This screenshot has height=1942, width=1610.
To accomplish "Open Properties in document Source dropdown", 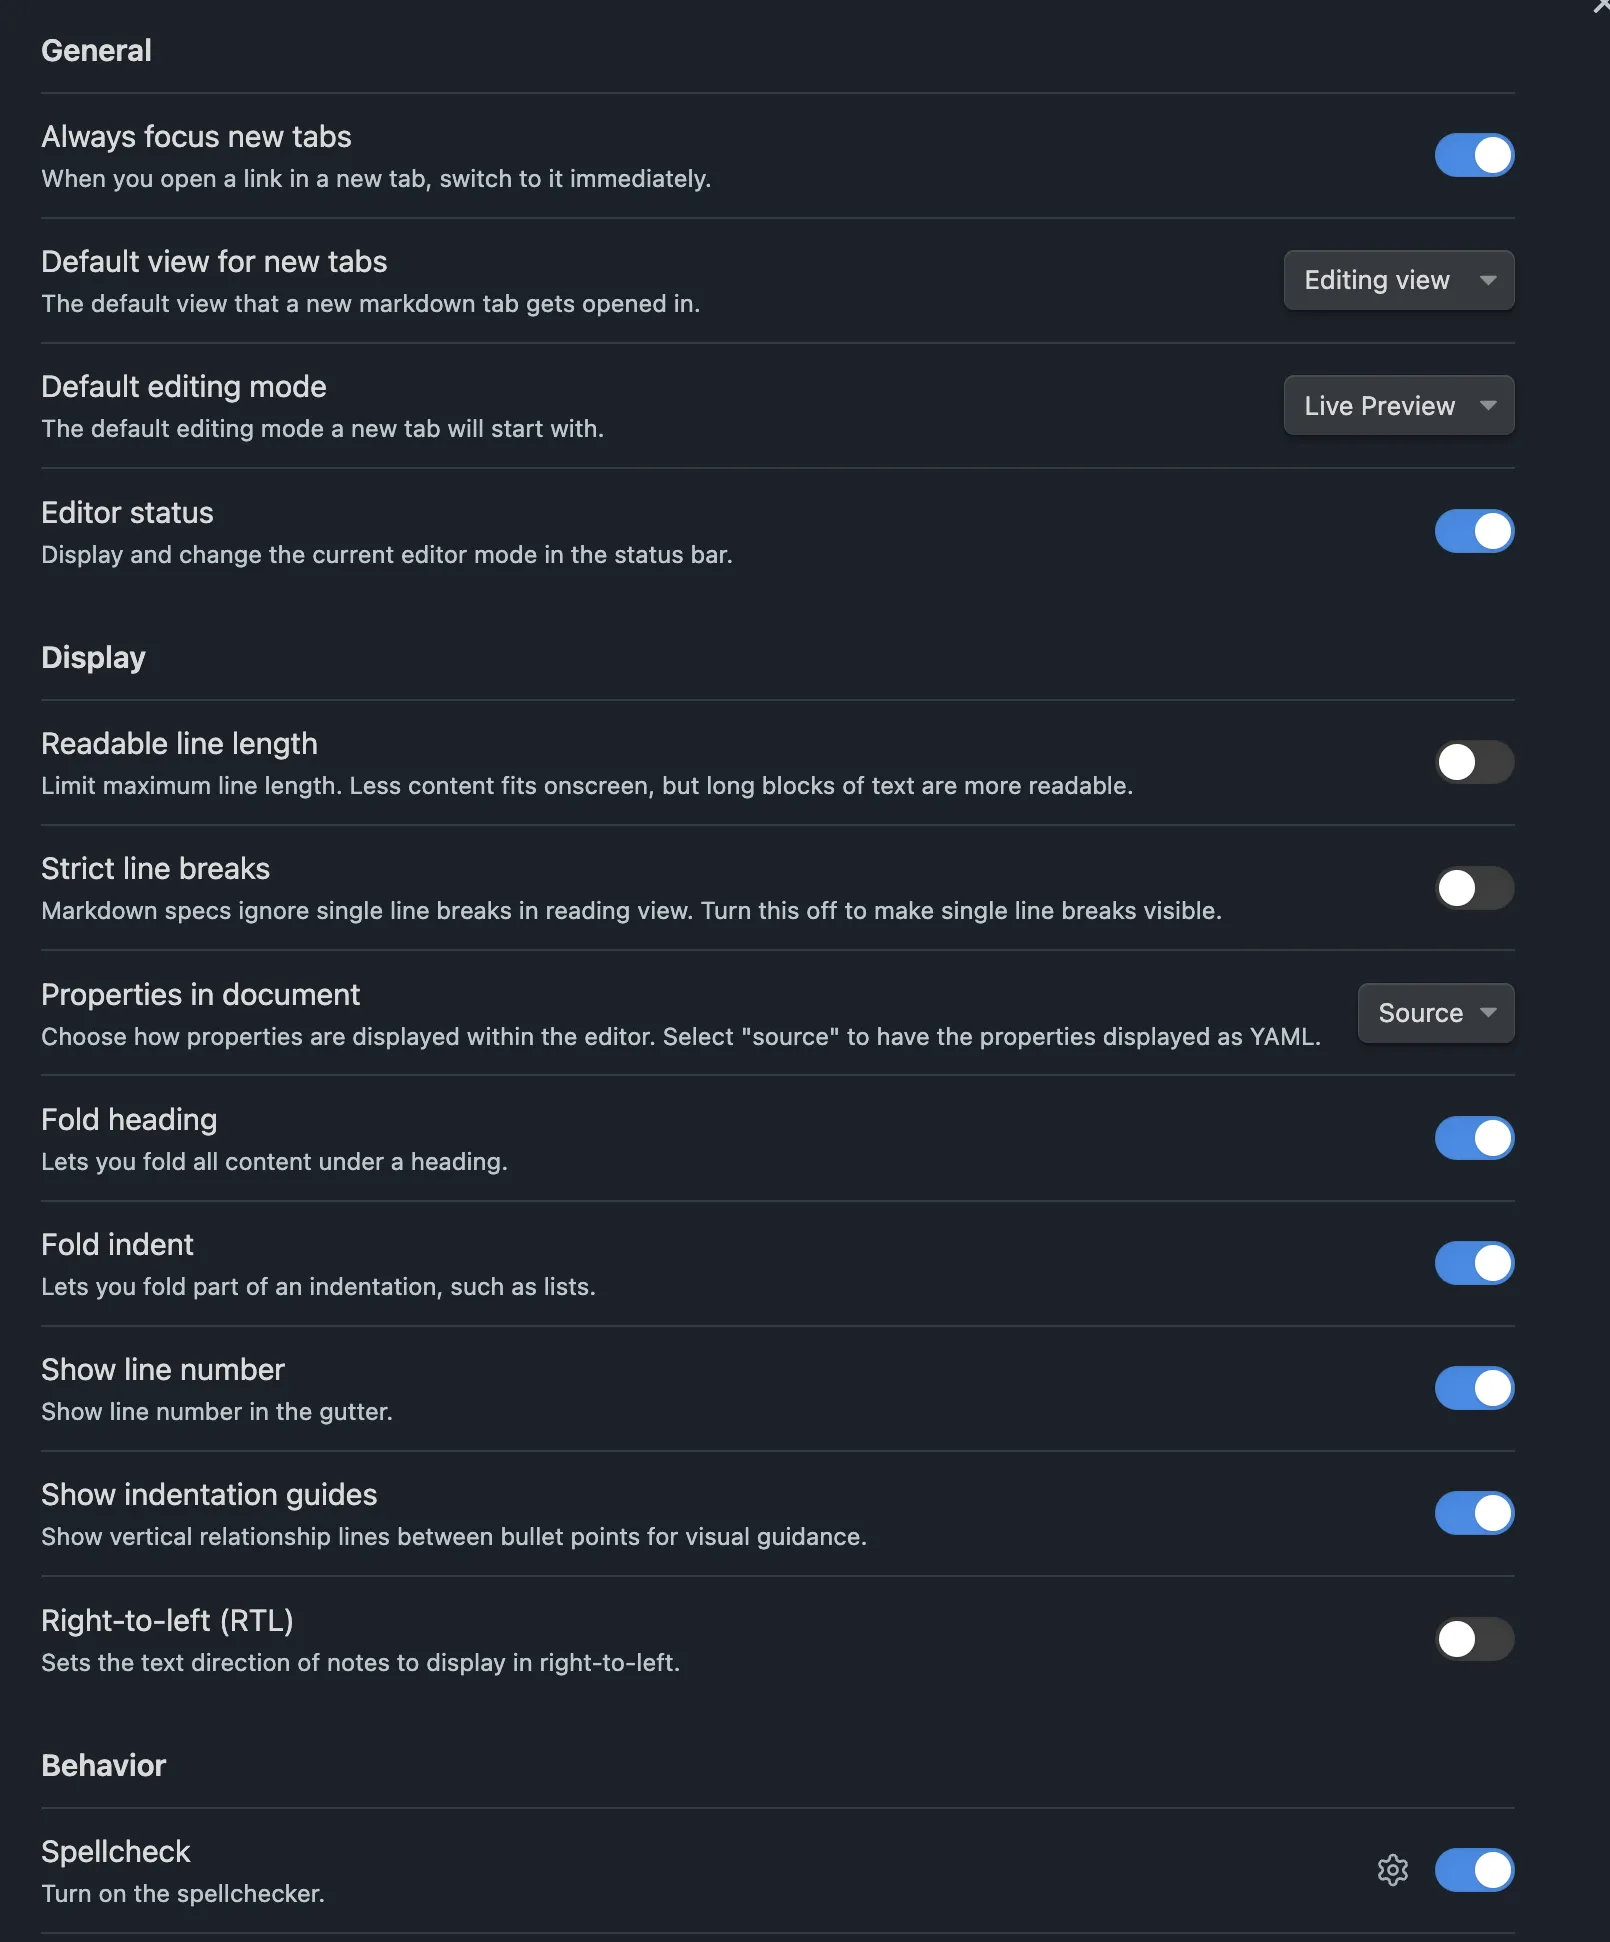I will click(1436, 1013).
